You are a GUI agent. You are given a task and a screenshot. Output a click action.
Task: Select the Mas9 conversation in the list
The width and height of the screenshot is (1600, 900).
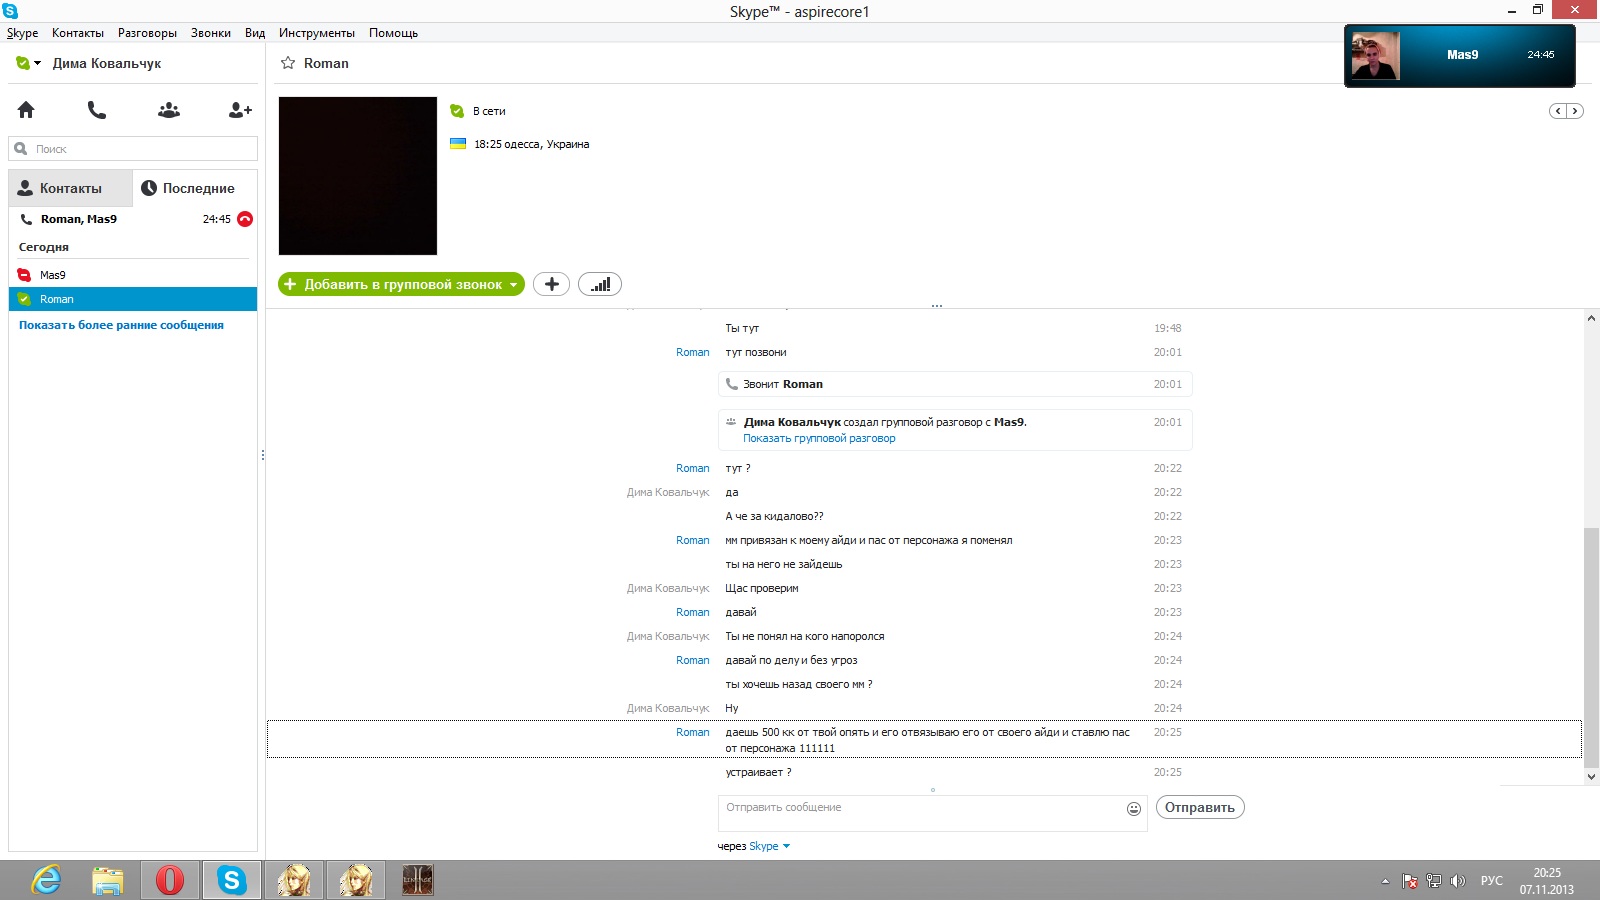133,275
